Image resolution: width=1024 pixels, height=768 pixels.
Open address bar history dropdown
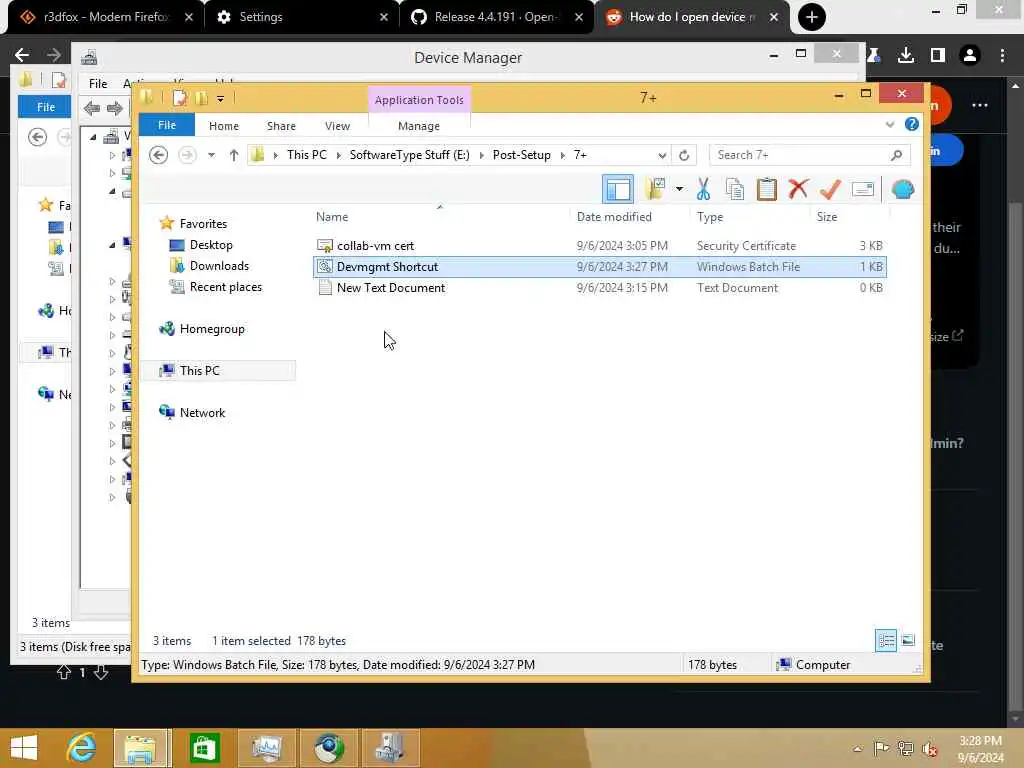(x=662, y=155)
